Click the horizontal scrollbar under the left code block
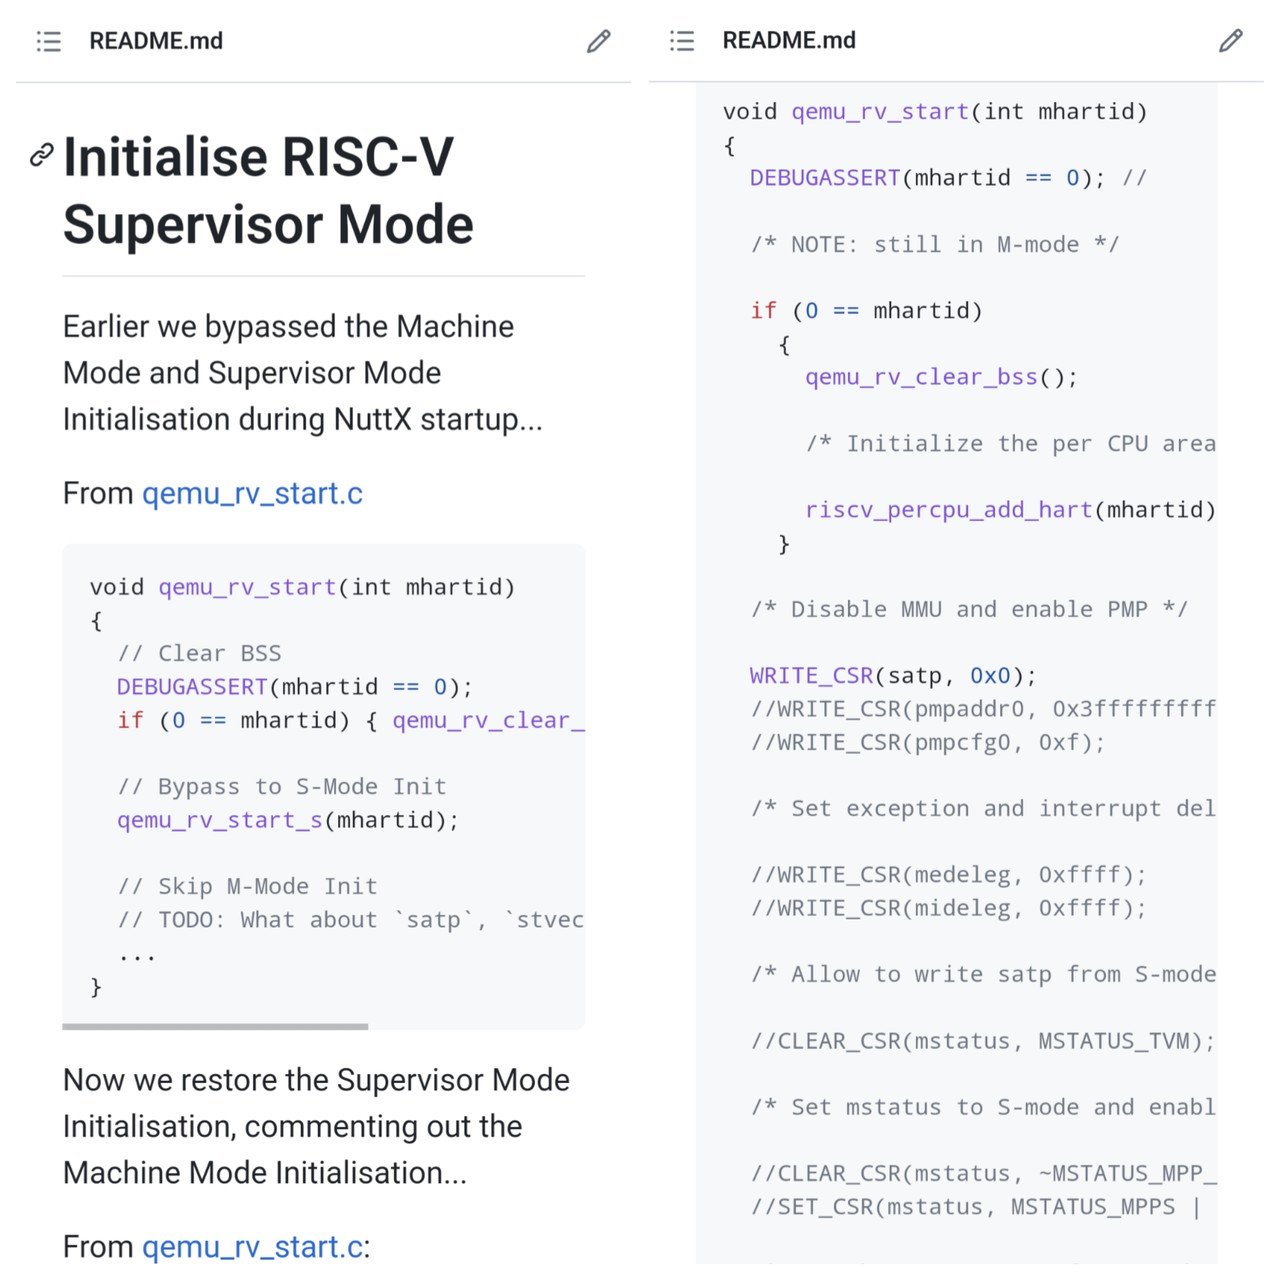Viewport: 1280px width, 1280px height. [215, 1026]
